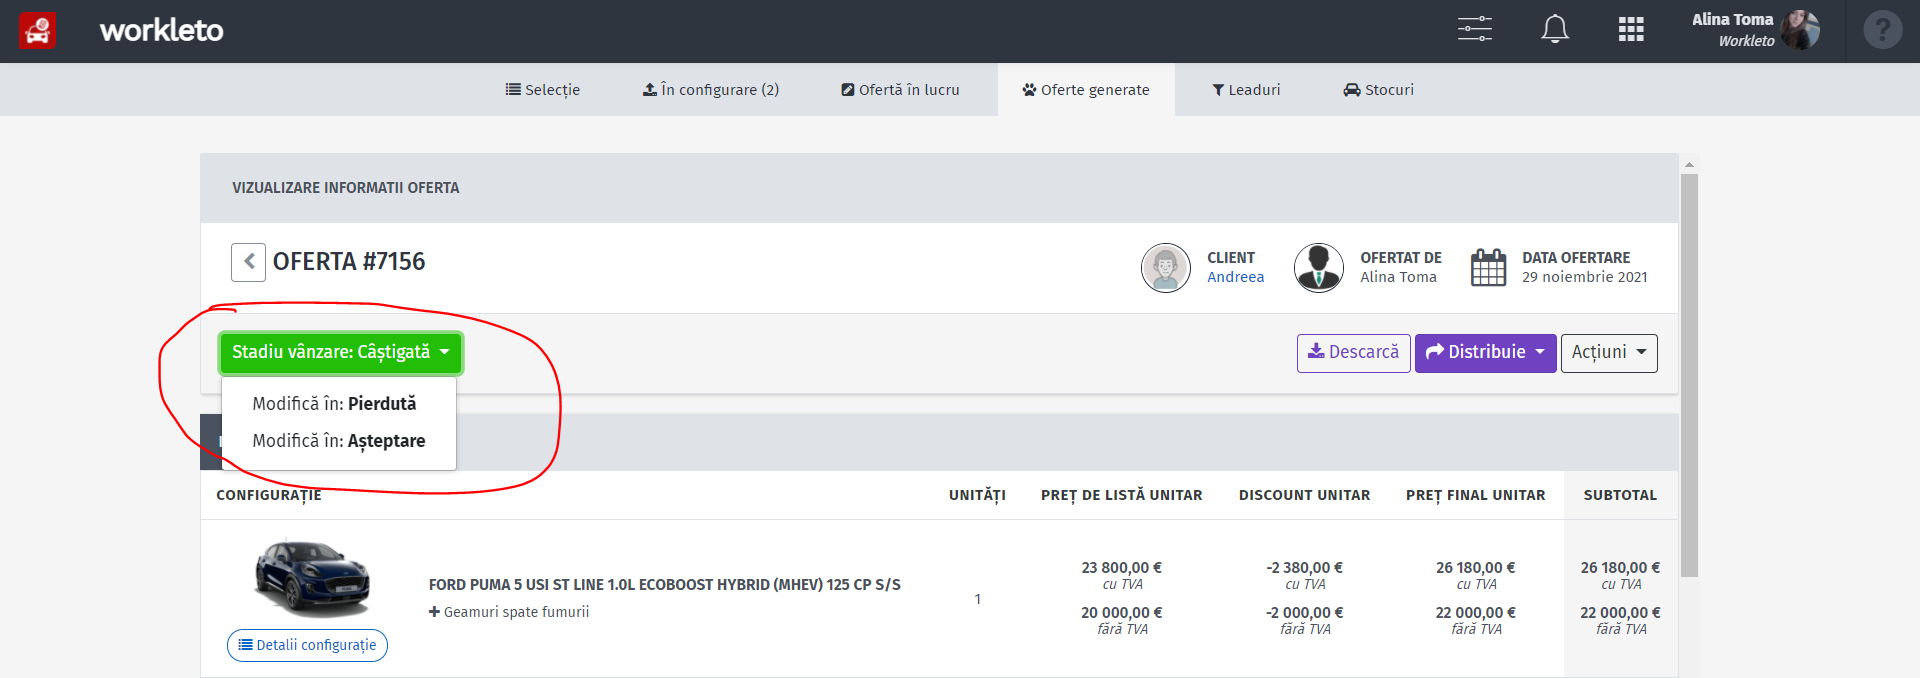Open the Stocuri tab
Image resolution: width=1920 pixels, height=678 pixels.
point(1378,90)
